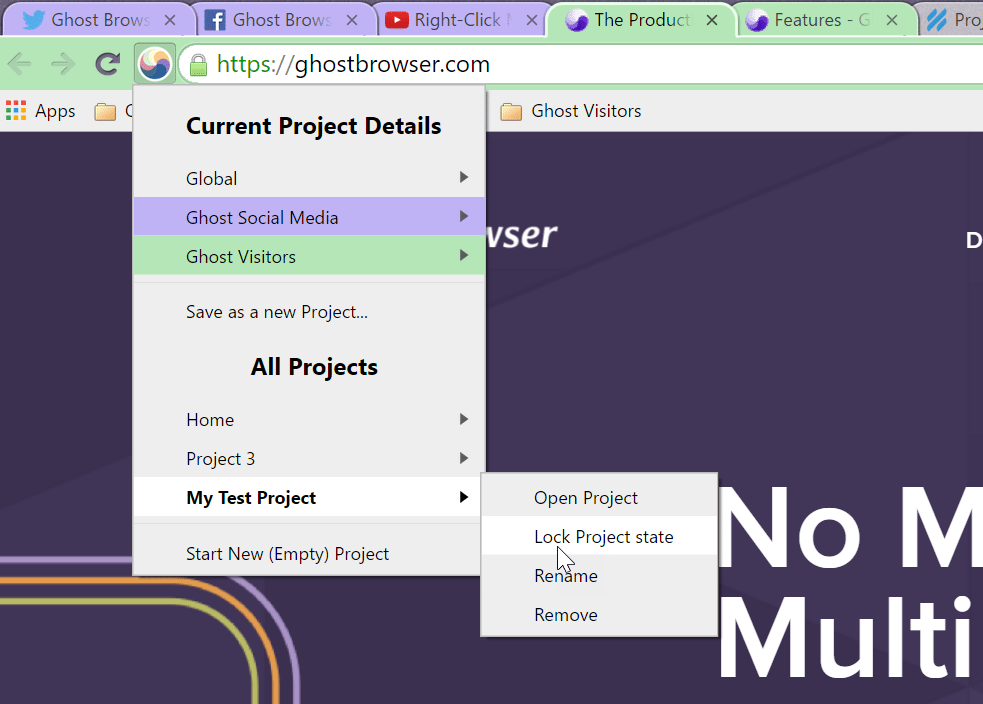Image resolution: width=983 pixels, height=704 pixels.
Task: Click the green padlock security icon
Action: (x=198, y=64)
